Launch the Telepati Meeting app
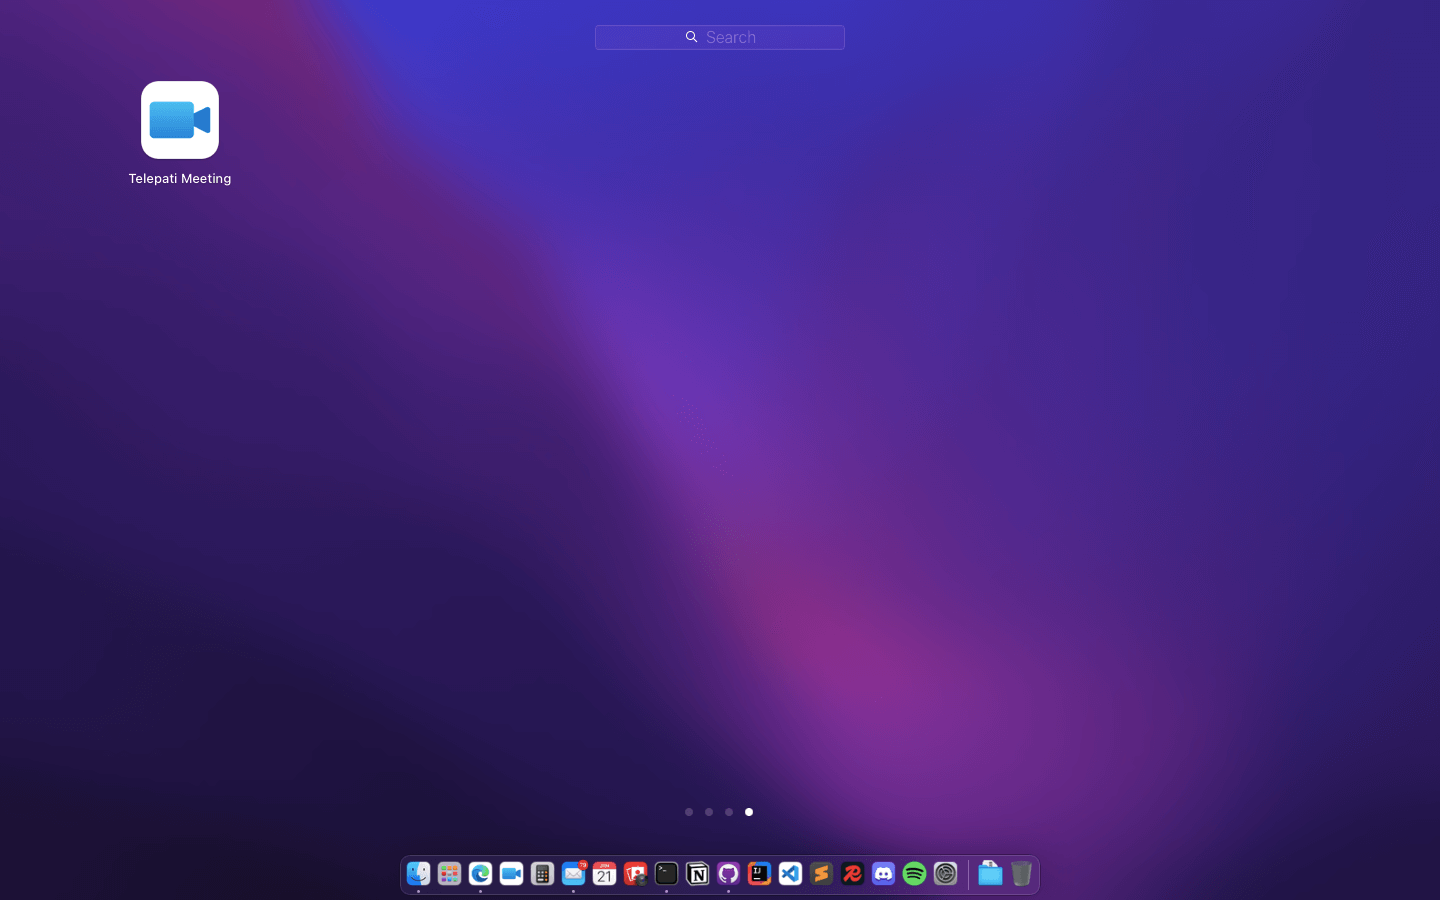Image resolution: width=1440 pixels, height=900 pixels. [180, 121]
